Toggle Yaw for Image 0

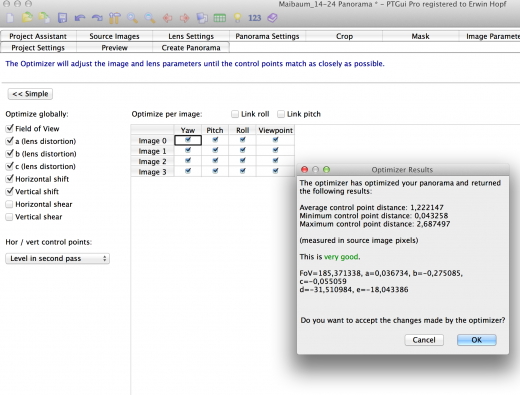[x=188, y=140]
